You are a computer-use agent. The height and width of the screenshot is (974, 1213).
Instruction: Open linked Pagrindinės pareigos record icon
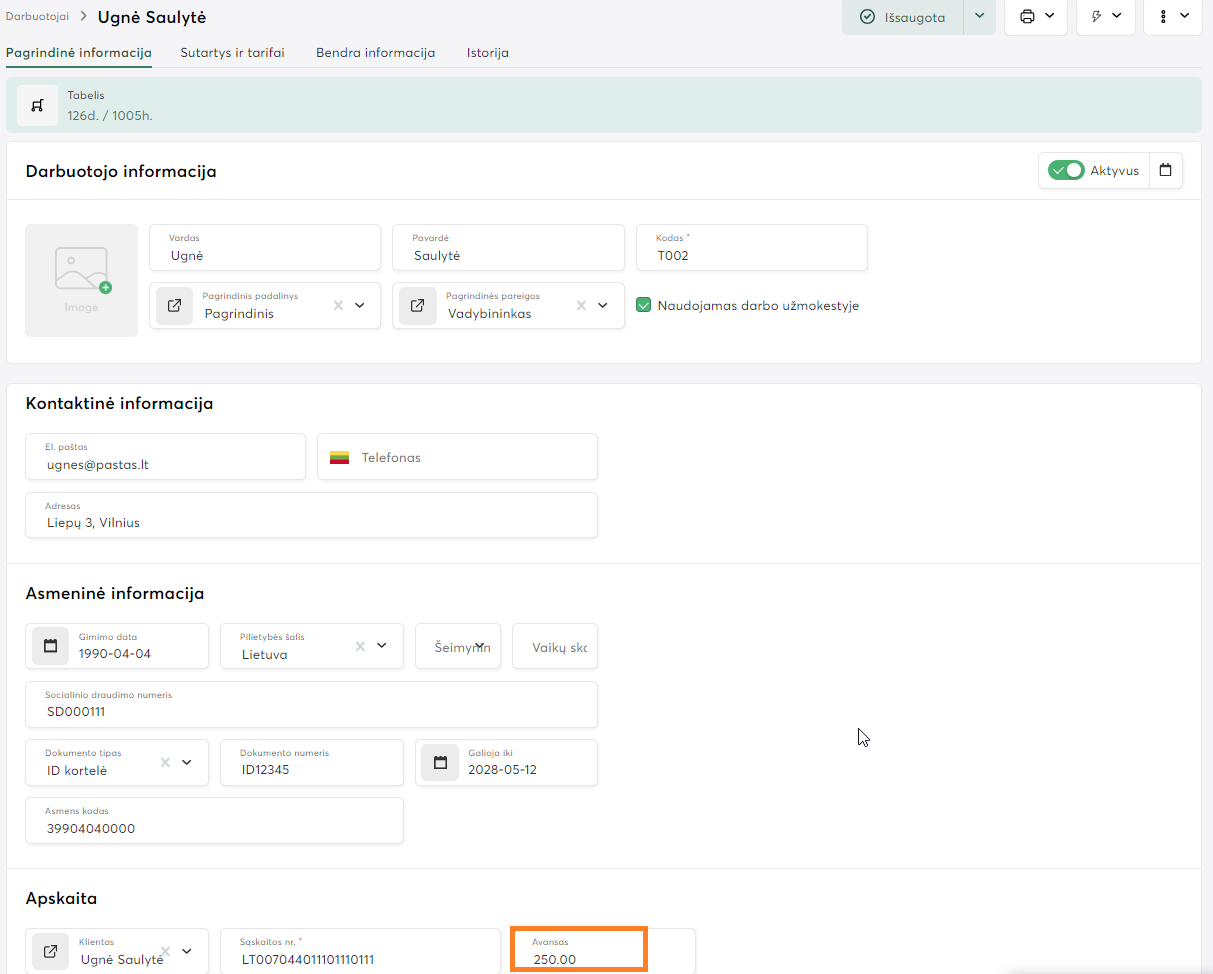click(x=418, y=306)
